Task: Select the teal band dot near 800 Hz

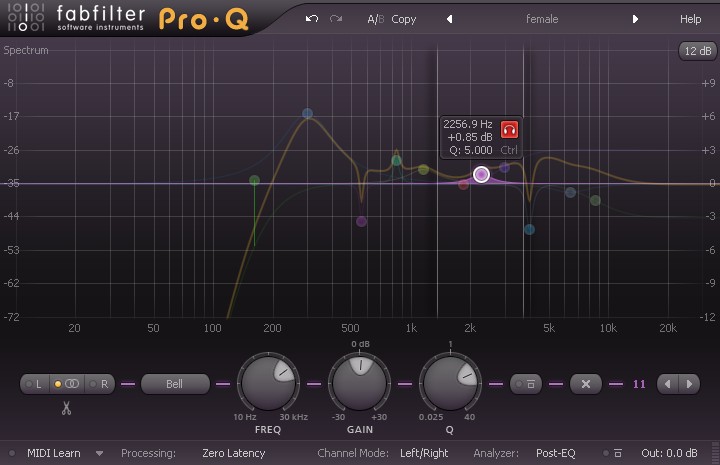Action: point(396,161)
